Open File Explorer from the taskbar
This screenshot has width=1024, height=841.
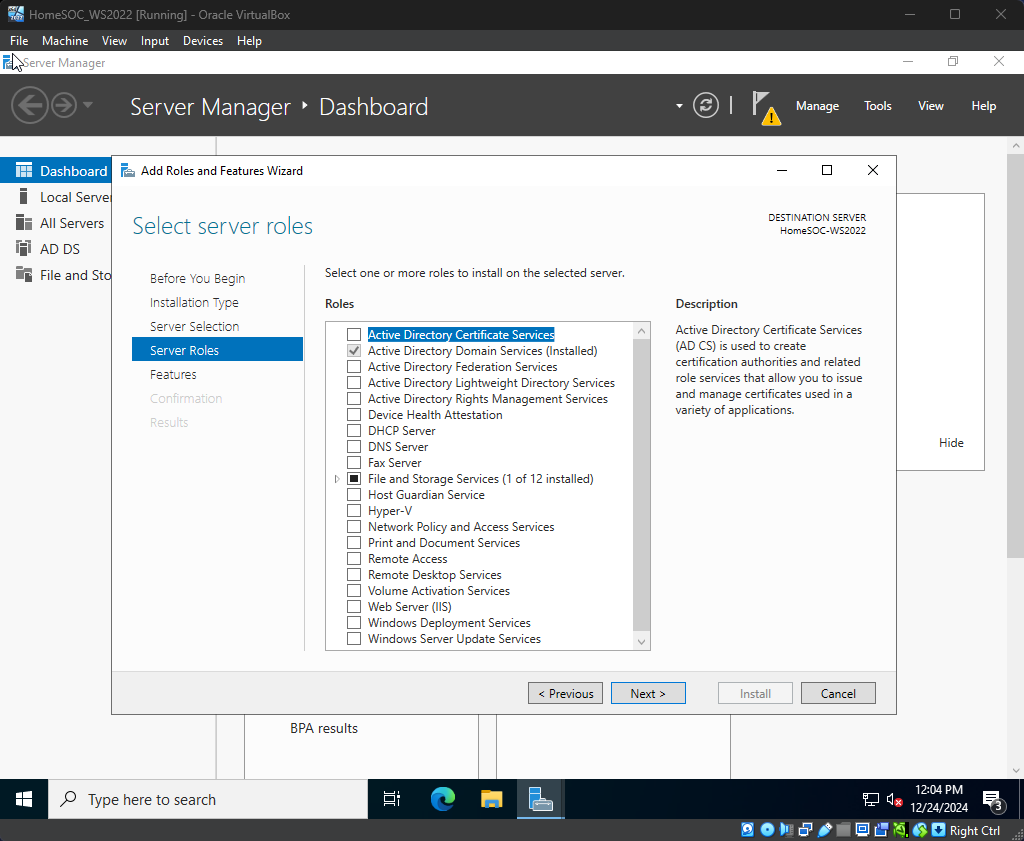[491, 799]
